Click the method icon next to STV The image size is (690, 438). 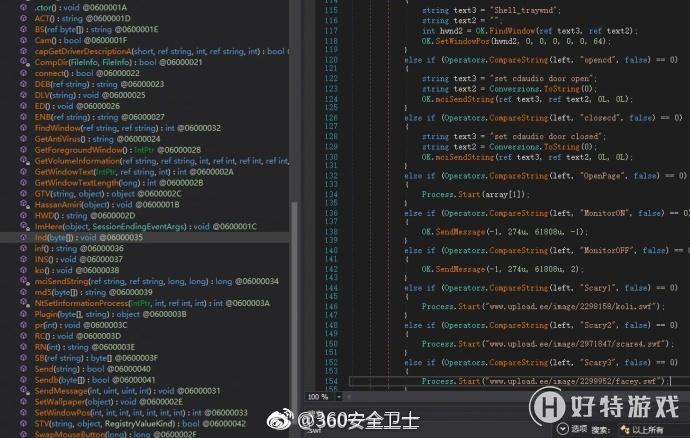pos(23,424)
